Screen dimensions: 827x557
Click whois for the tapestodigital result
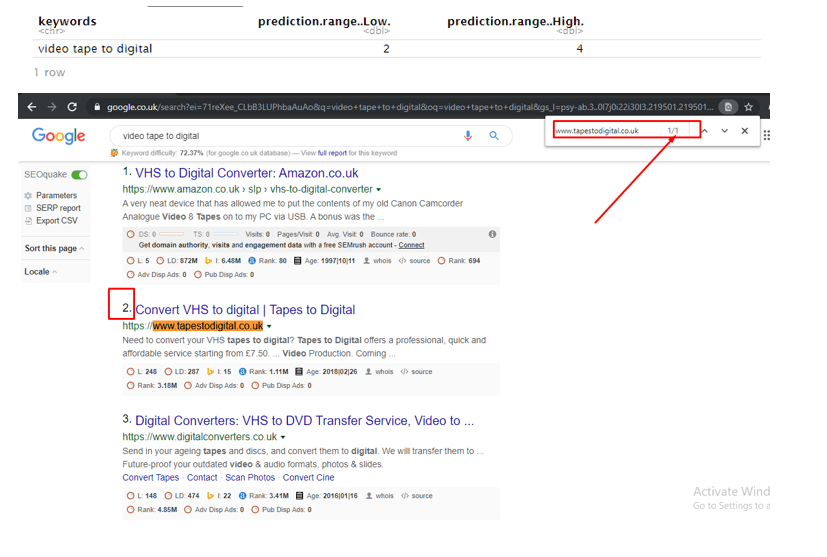click(x=379, y=372)
